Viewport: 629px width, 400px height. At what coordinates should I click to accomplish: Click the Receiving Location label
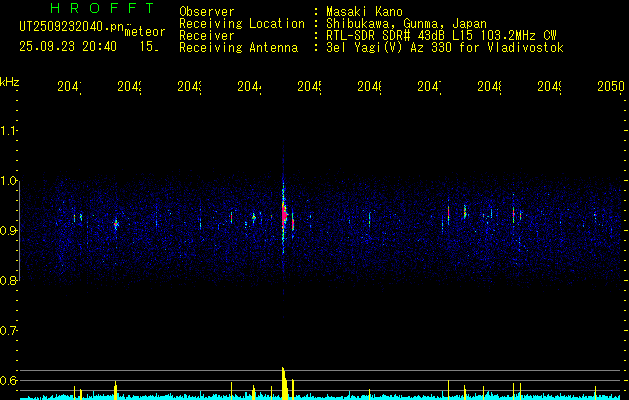pyautogui.click(x=242, y=24)
